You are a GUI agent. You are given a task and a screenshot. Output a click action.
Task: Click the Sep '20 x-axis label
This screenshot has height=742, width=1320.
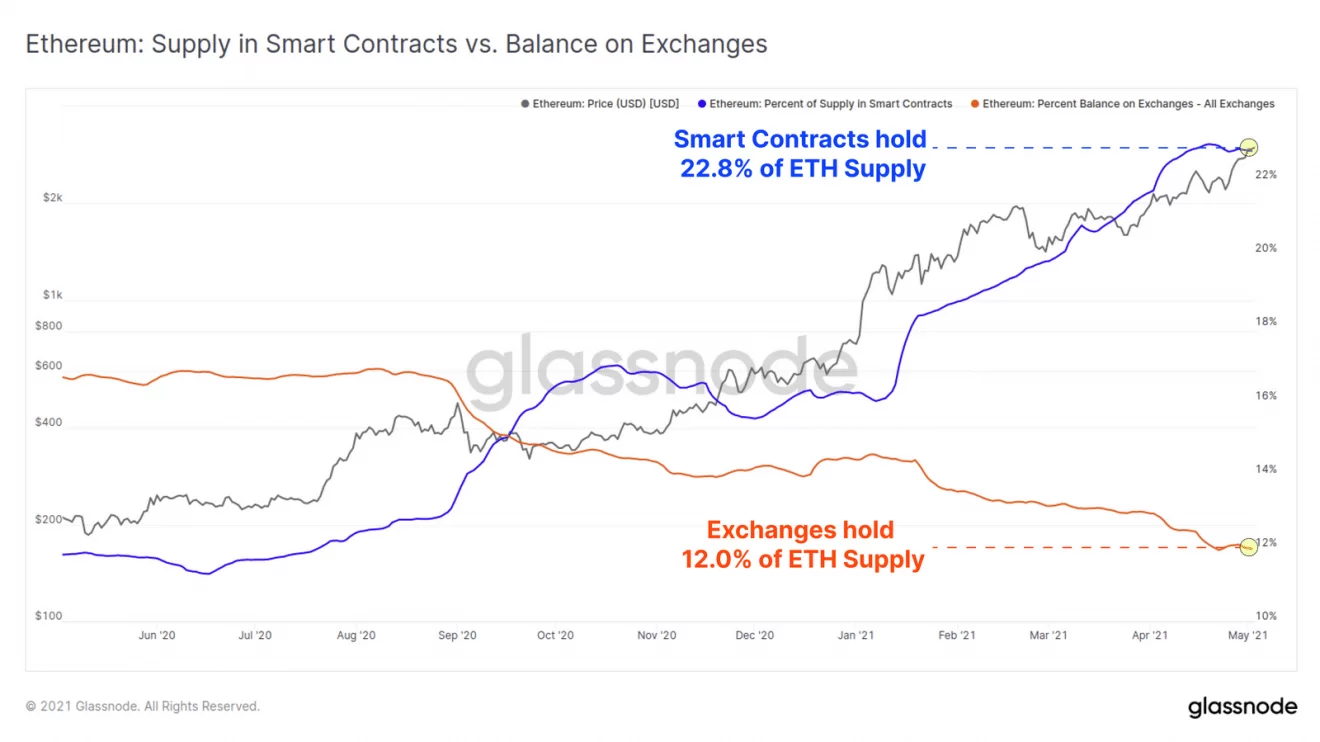[x=457, y=635]
